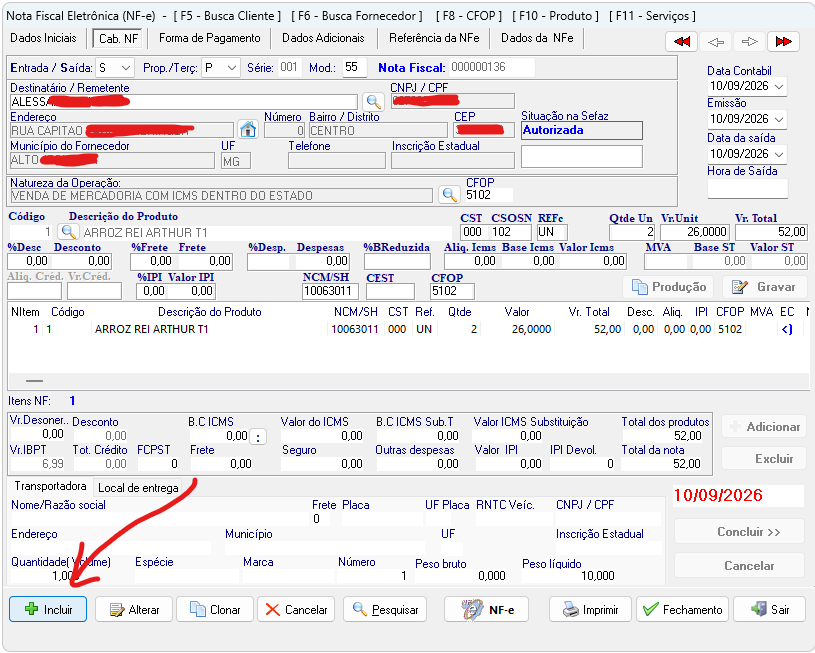Switch to Referência da NFe tab
This screenshot has height=653, width=815.
[x=434, y=38]
